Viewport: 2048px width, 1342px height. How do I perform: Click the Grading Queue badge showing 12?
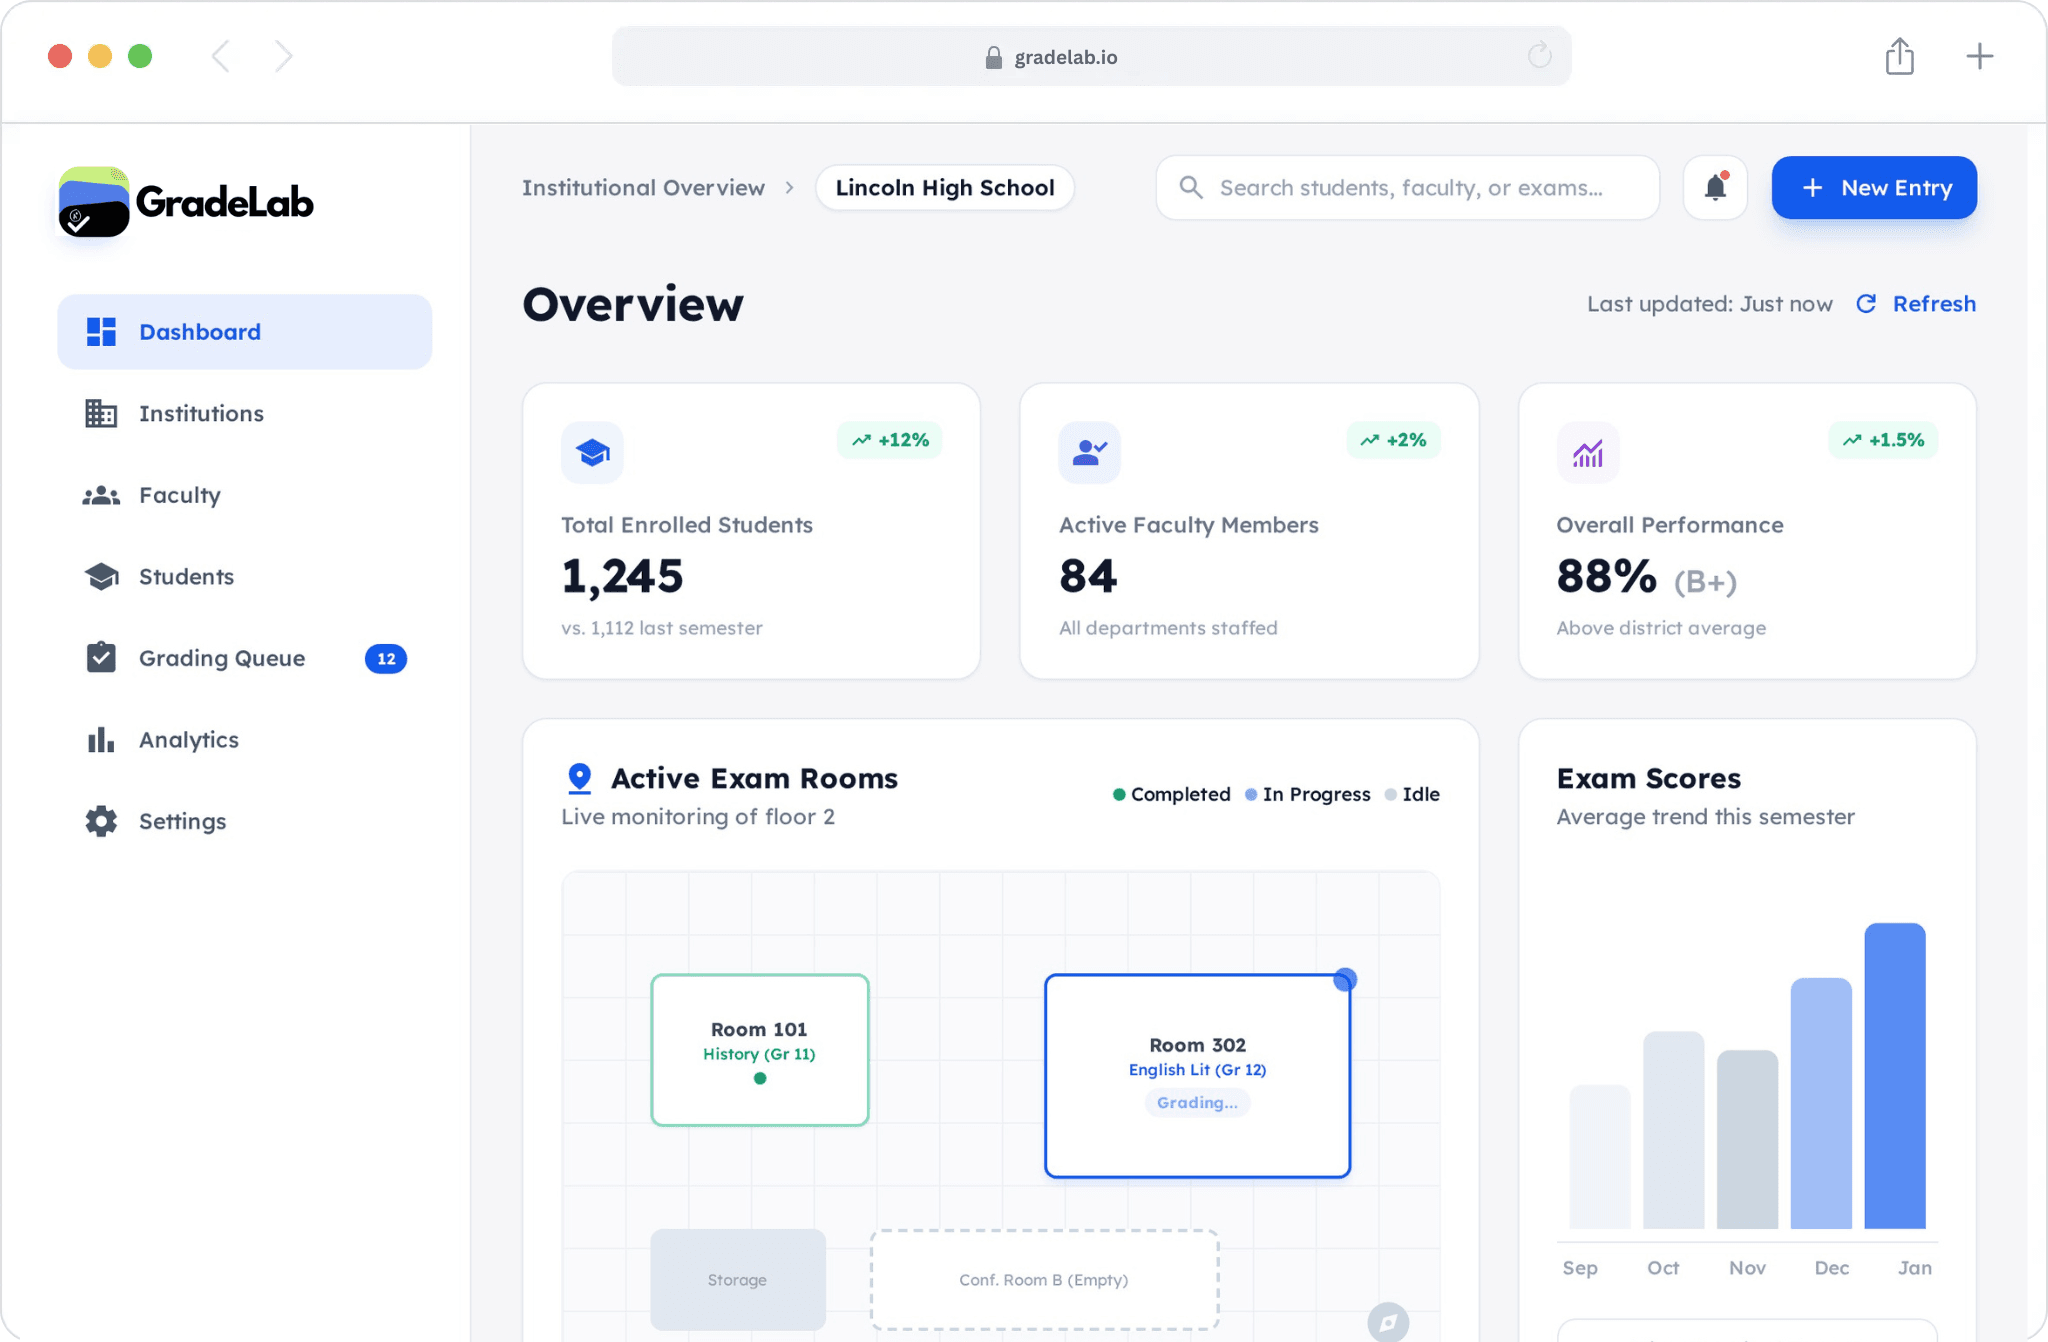coord(386,658)
